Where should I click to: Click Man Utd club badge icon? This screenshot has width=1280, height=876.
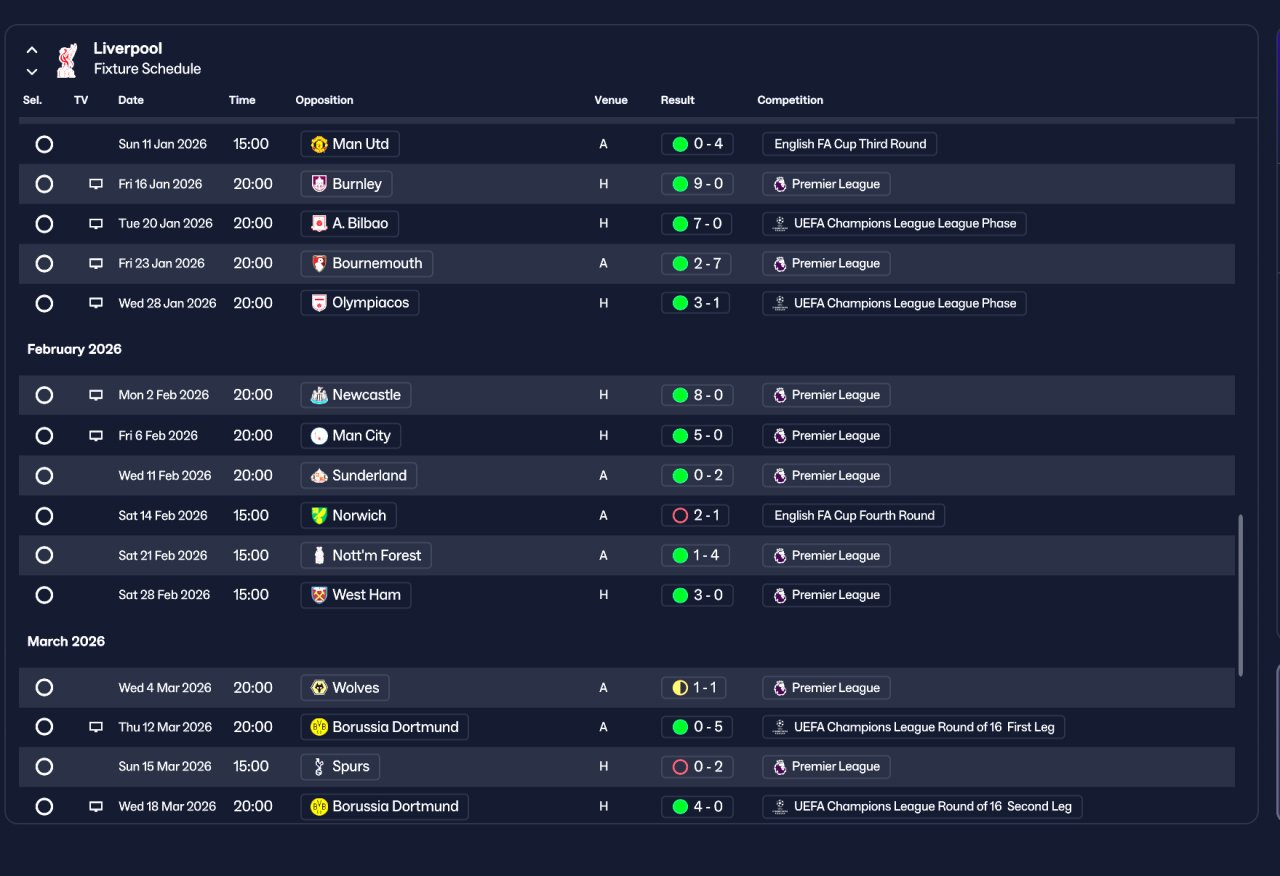tap(319, 144)
